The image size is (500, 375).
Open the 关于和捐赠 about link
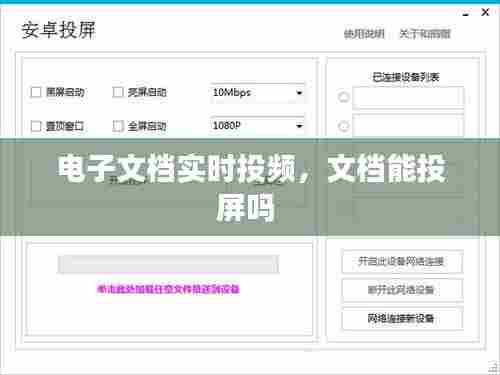pyautogui.click(x=425, y=34)
